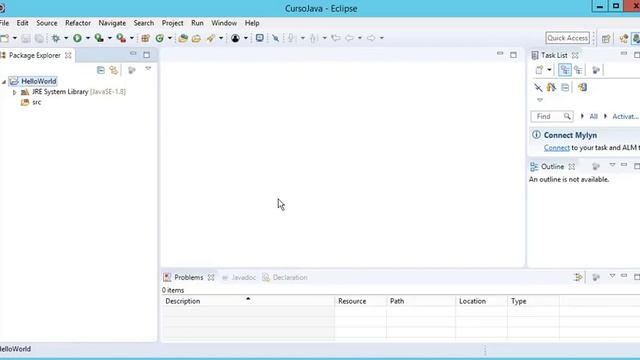Click the Back navigation arrow icon

[x=349, y=38]
